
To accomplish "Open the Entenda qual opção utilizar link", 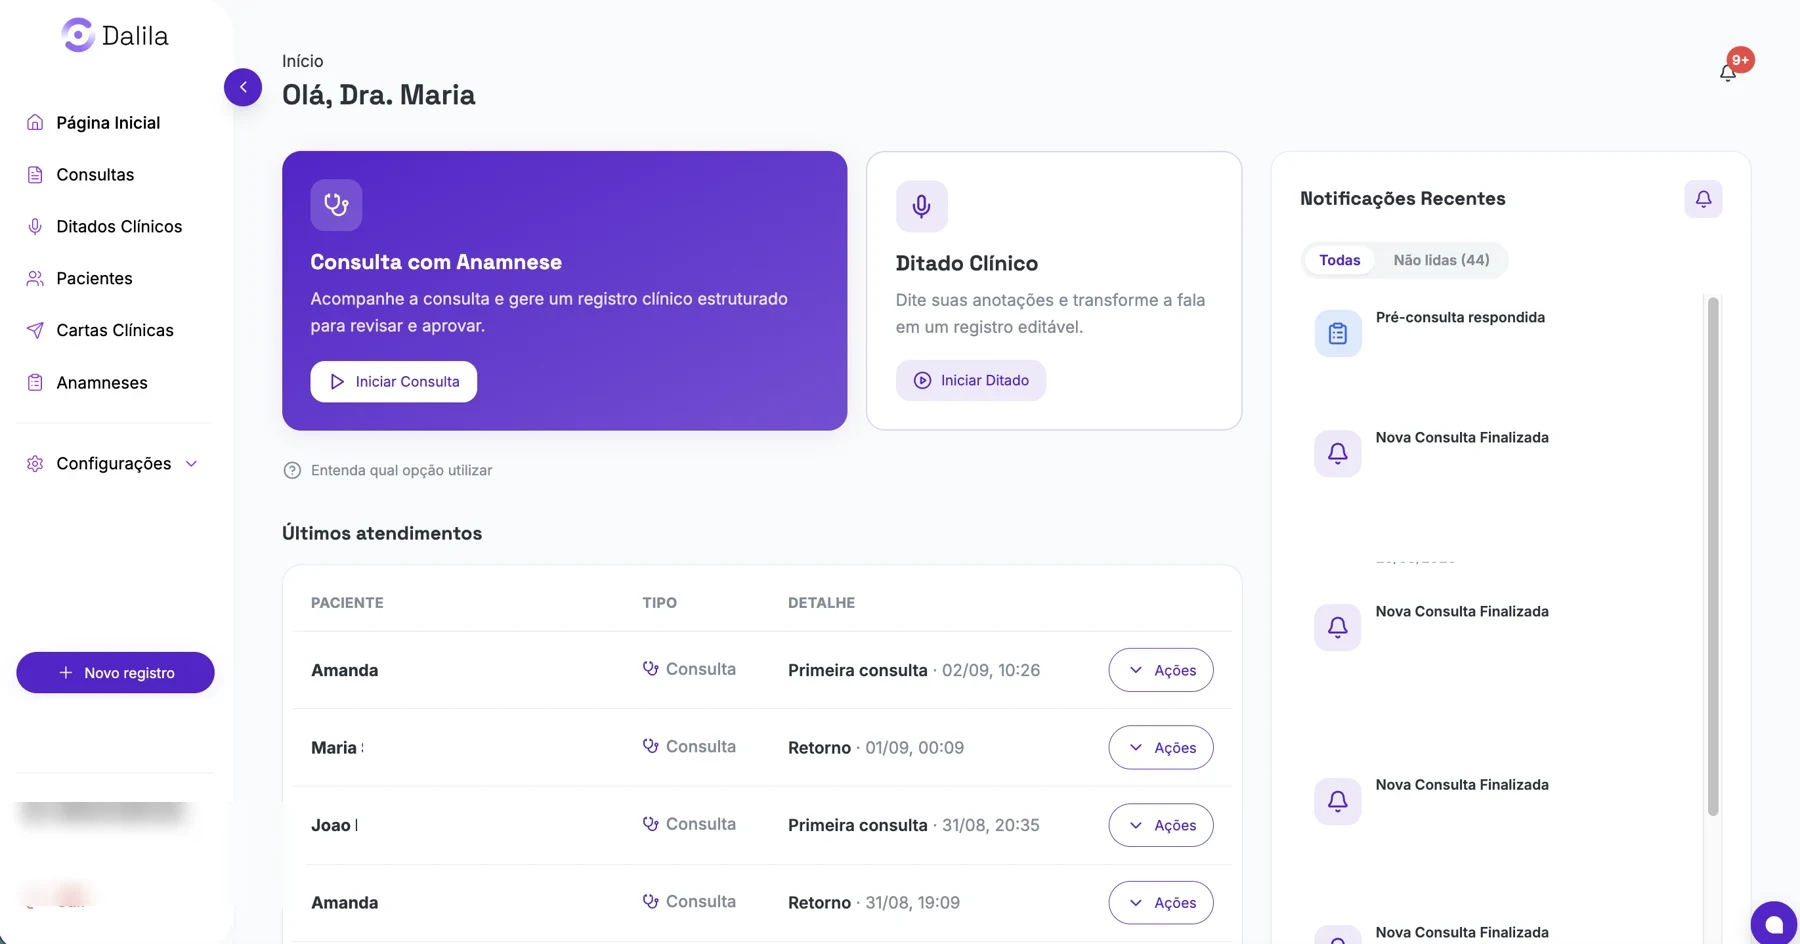I will 401,471.
